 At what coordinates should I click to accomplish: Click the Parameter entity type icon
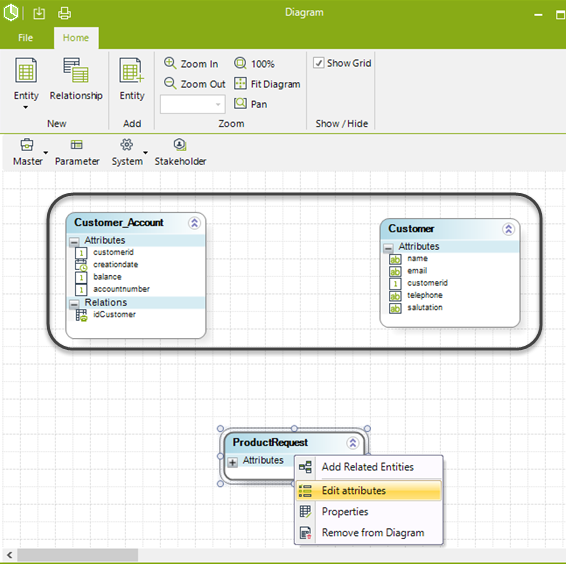77,145
